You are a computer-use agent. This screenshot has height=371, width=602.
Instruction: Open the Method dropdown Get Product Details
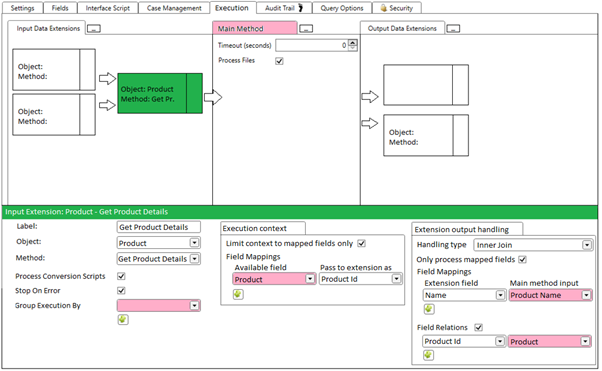(159, 259)
